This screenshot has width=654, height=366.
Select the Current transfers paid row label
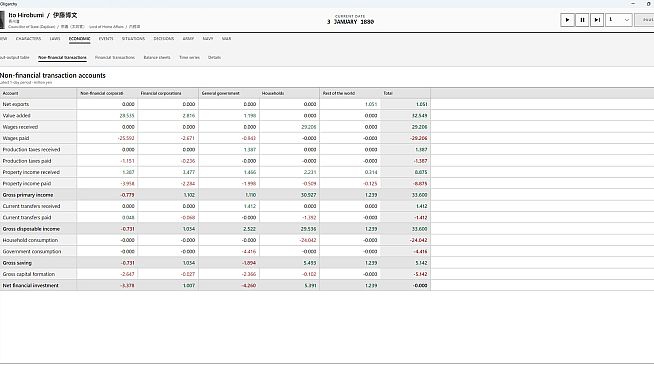tap(27, 218)
